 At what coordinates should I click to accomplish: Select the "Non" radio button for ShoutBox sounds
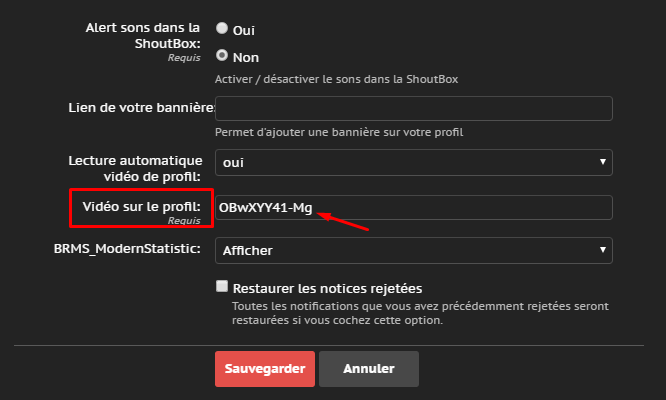point(222,56)
